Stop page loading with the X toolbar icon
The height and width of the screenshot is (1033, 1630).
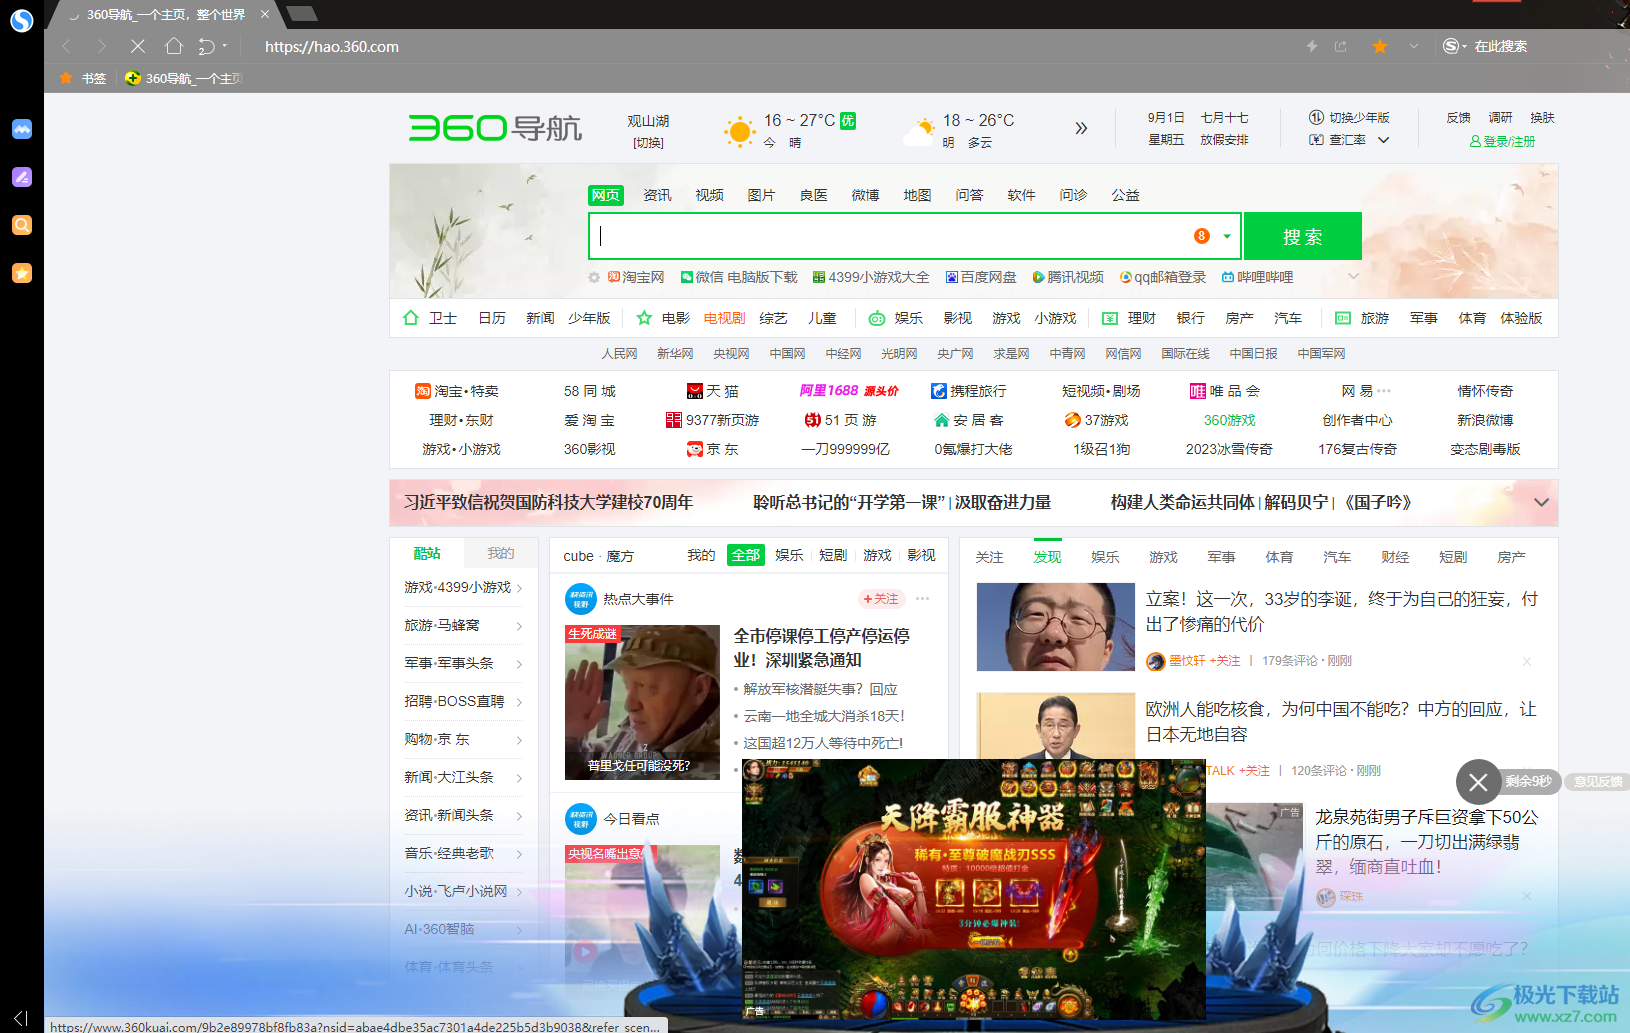(138, 46)
